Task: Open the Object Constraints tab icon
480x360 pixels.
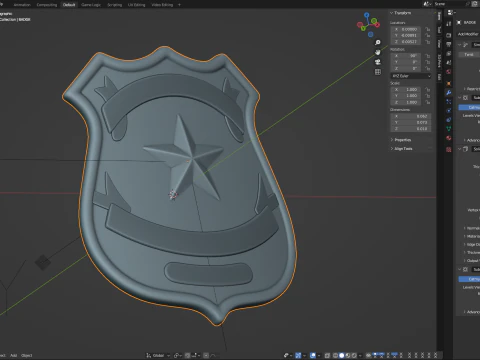Action: pyautogui.click(x=449, y=120)
